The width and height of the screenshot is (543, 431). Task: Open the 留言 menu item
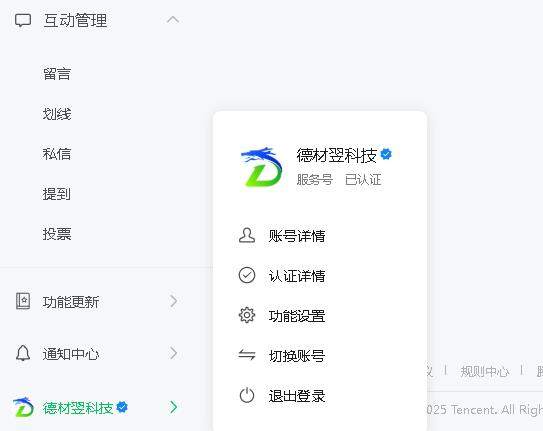(x=57, y=74)
